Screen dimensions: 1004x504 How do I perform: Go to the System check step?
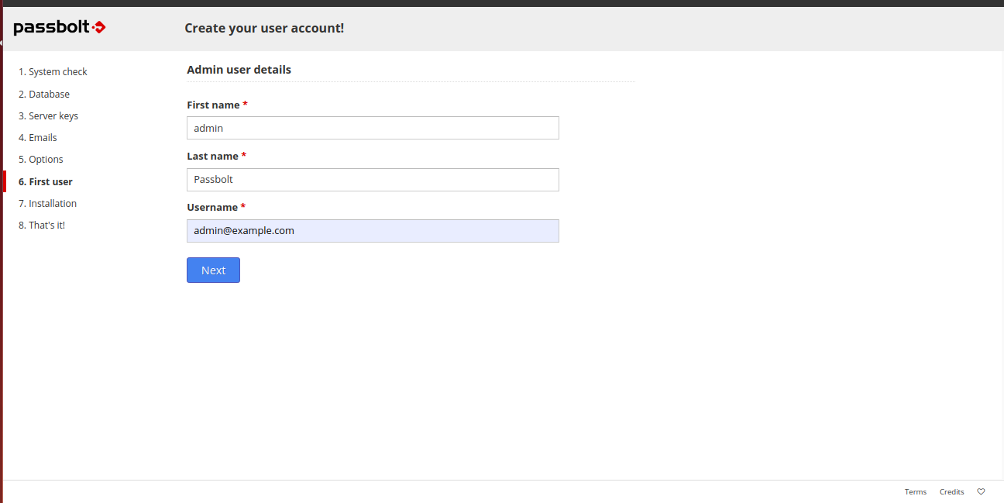[53, 72]
